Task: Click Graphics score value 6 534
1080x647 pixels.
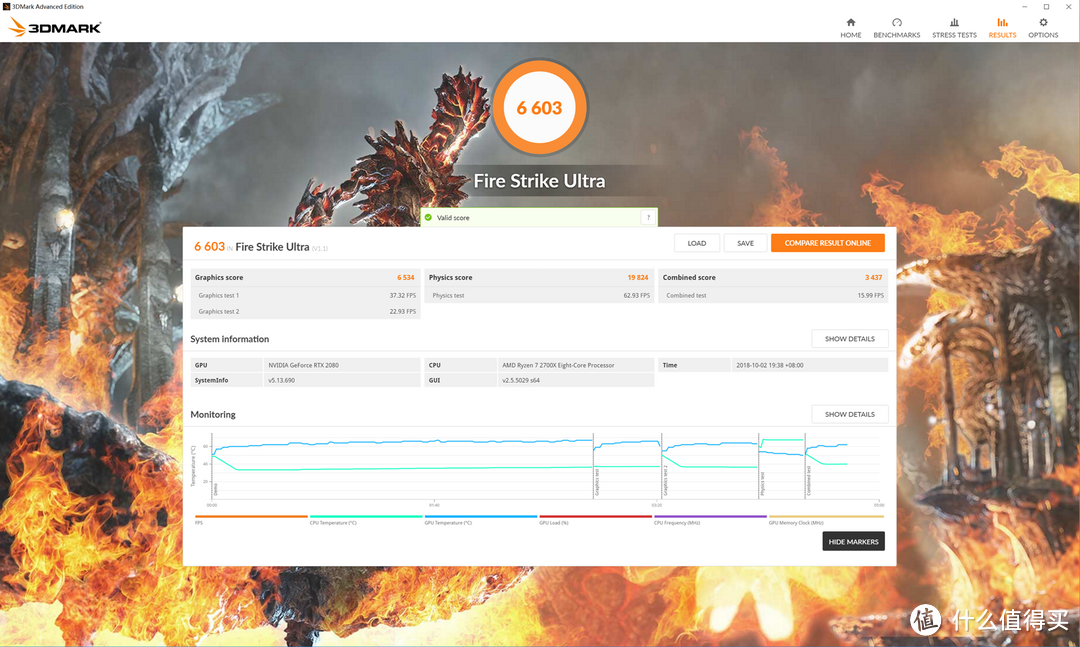Action: (x=406, y=278)
